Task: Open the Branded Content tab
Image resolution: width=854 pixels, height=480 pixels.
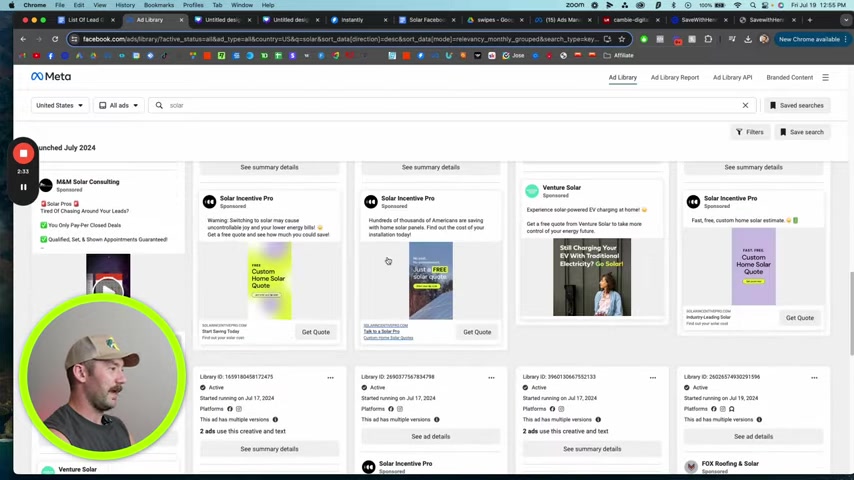Action: pyautogui.click(x=789, y=77)
